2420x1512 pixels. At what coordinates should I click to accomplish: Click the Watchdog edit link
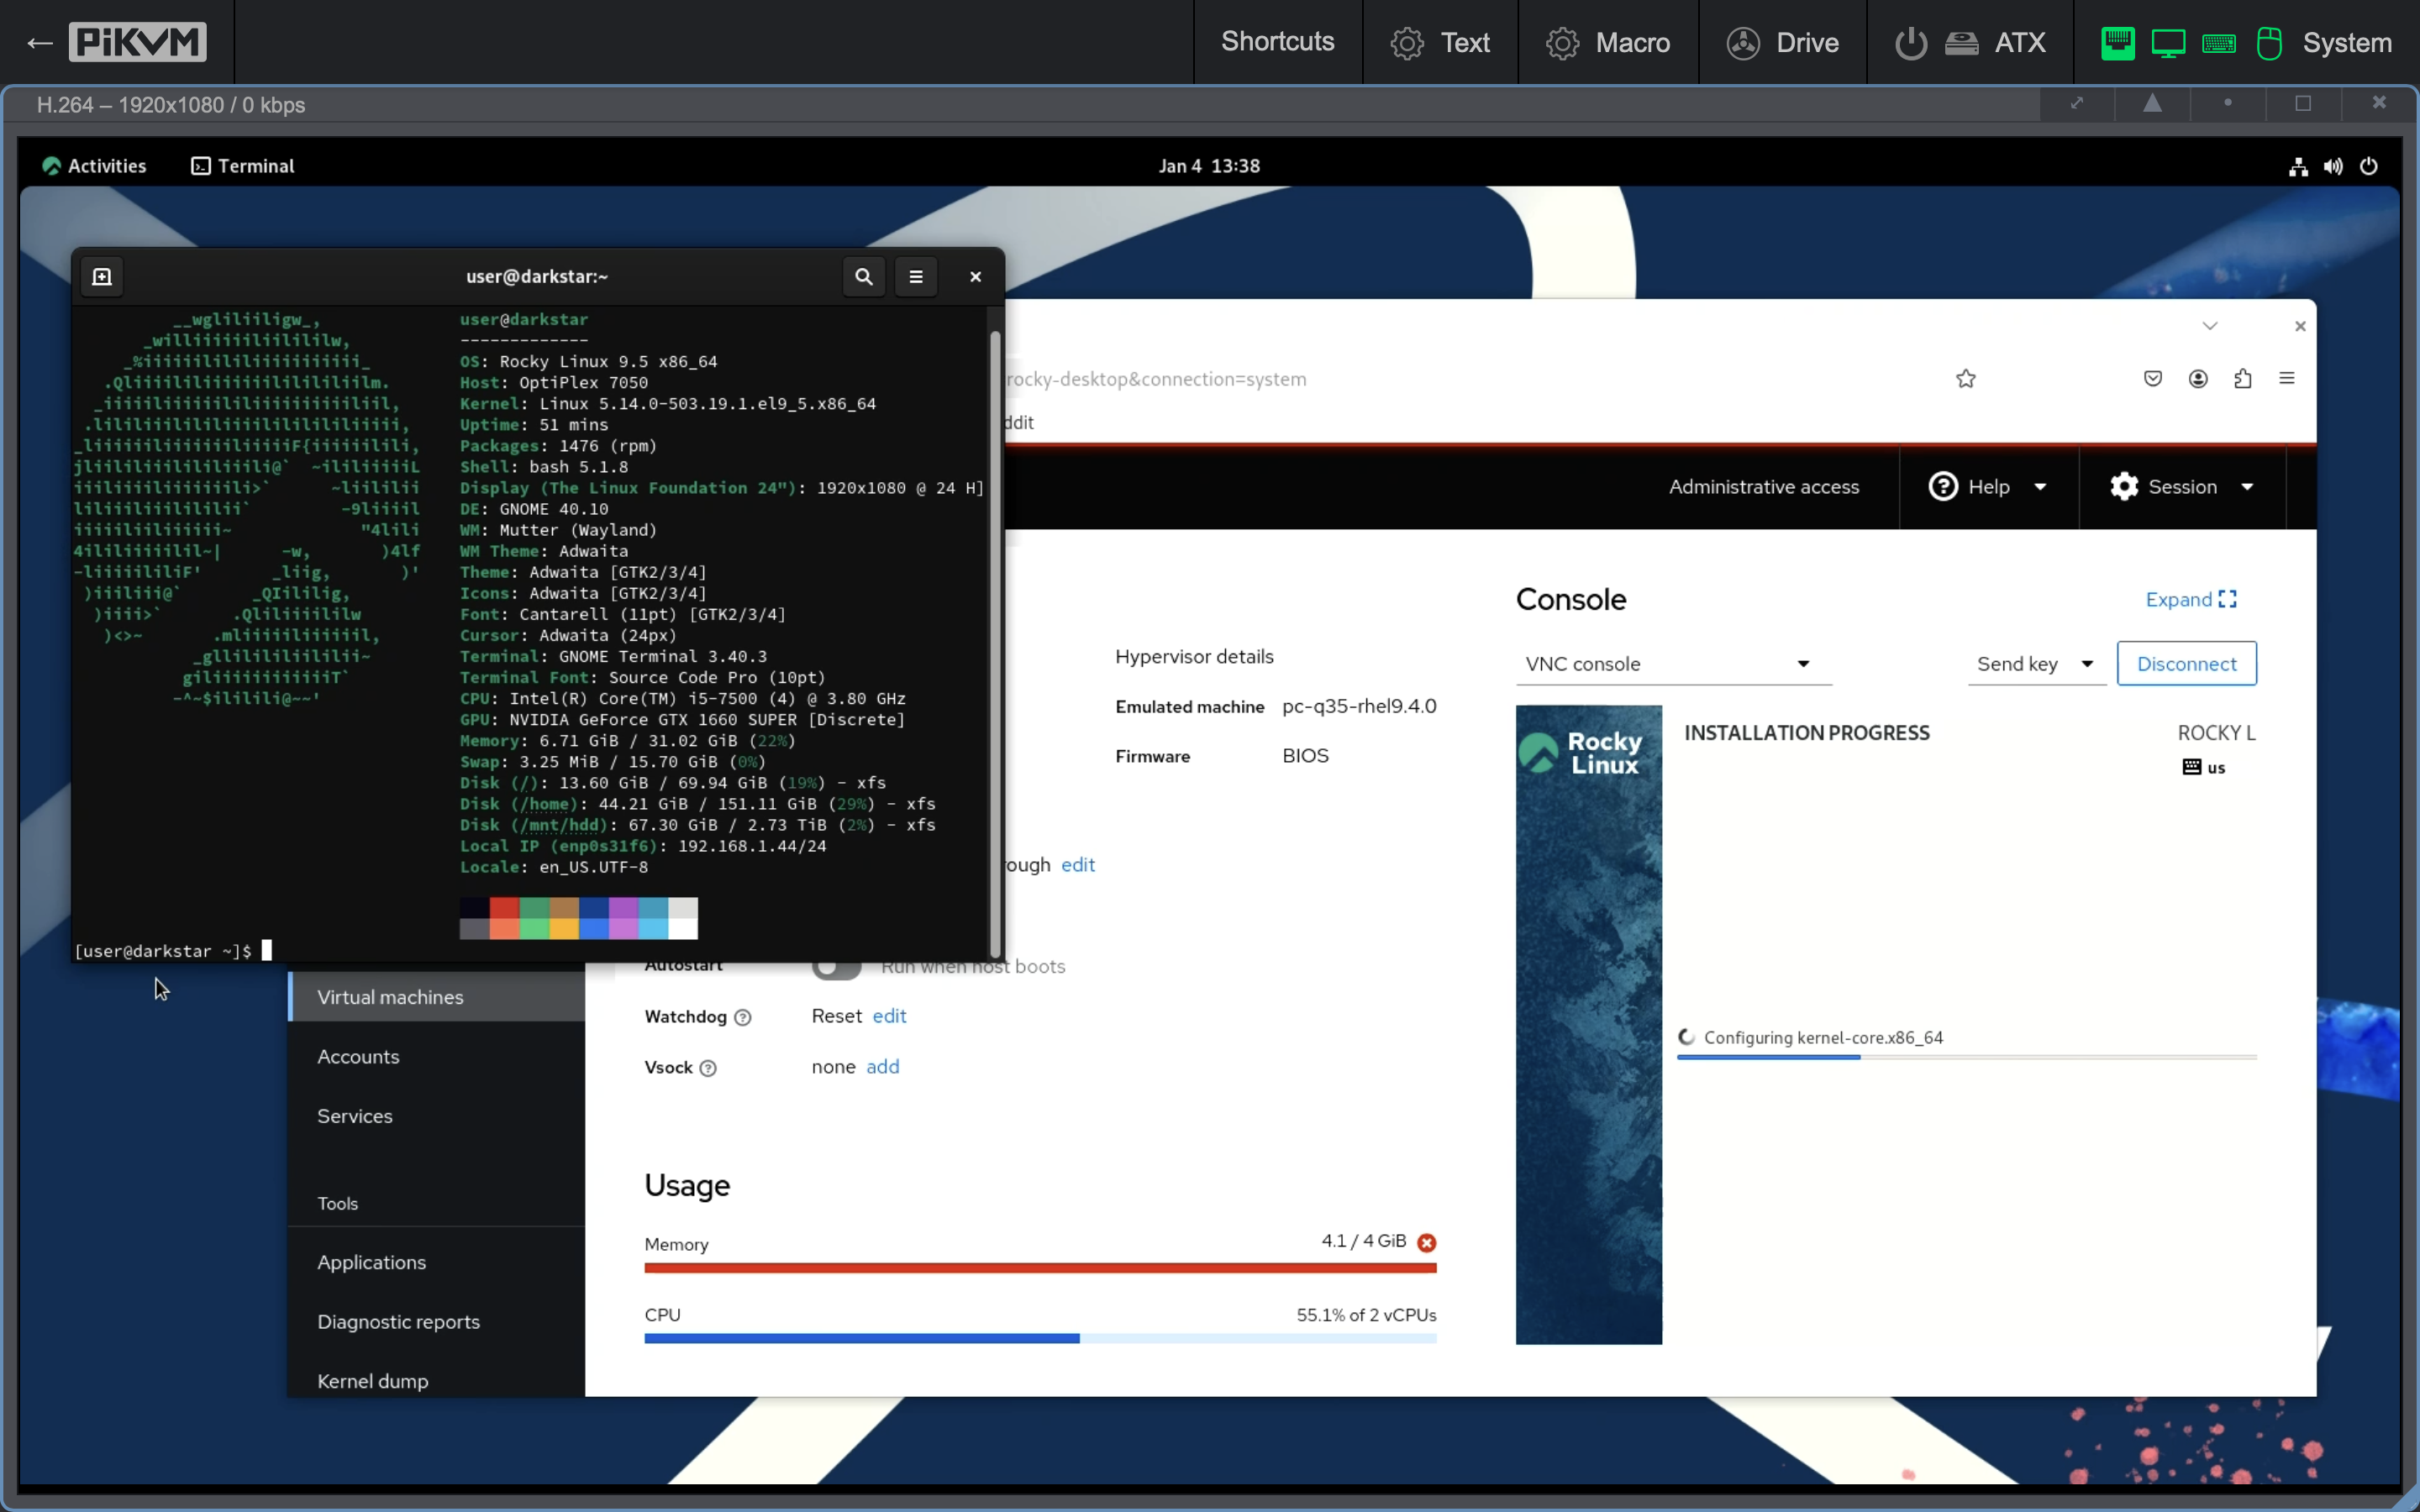[889, 1016]
